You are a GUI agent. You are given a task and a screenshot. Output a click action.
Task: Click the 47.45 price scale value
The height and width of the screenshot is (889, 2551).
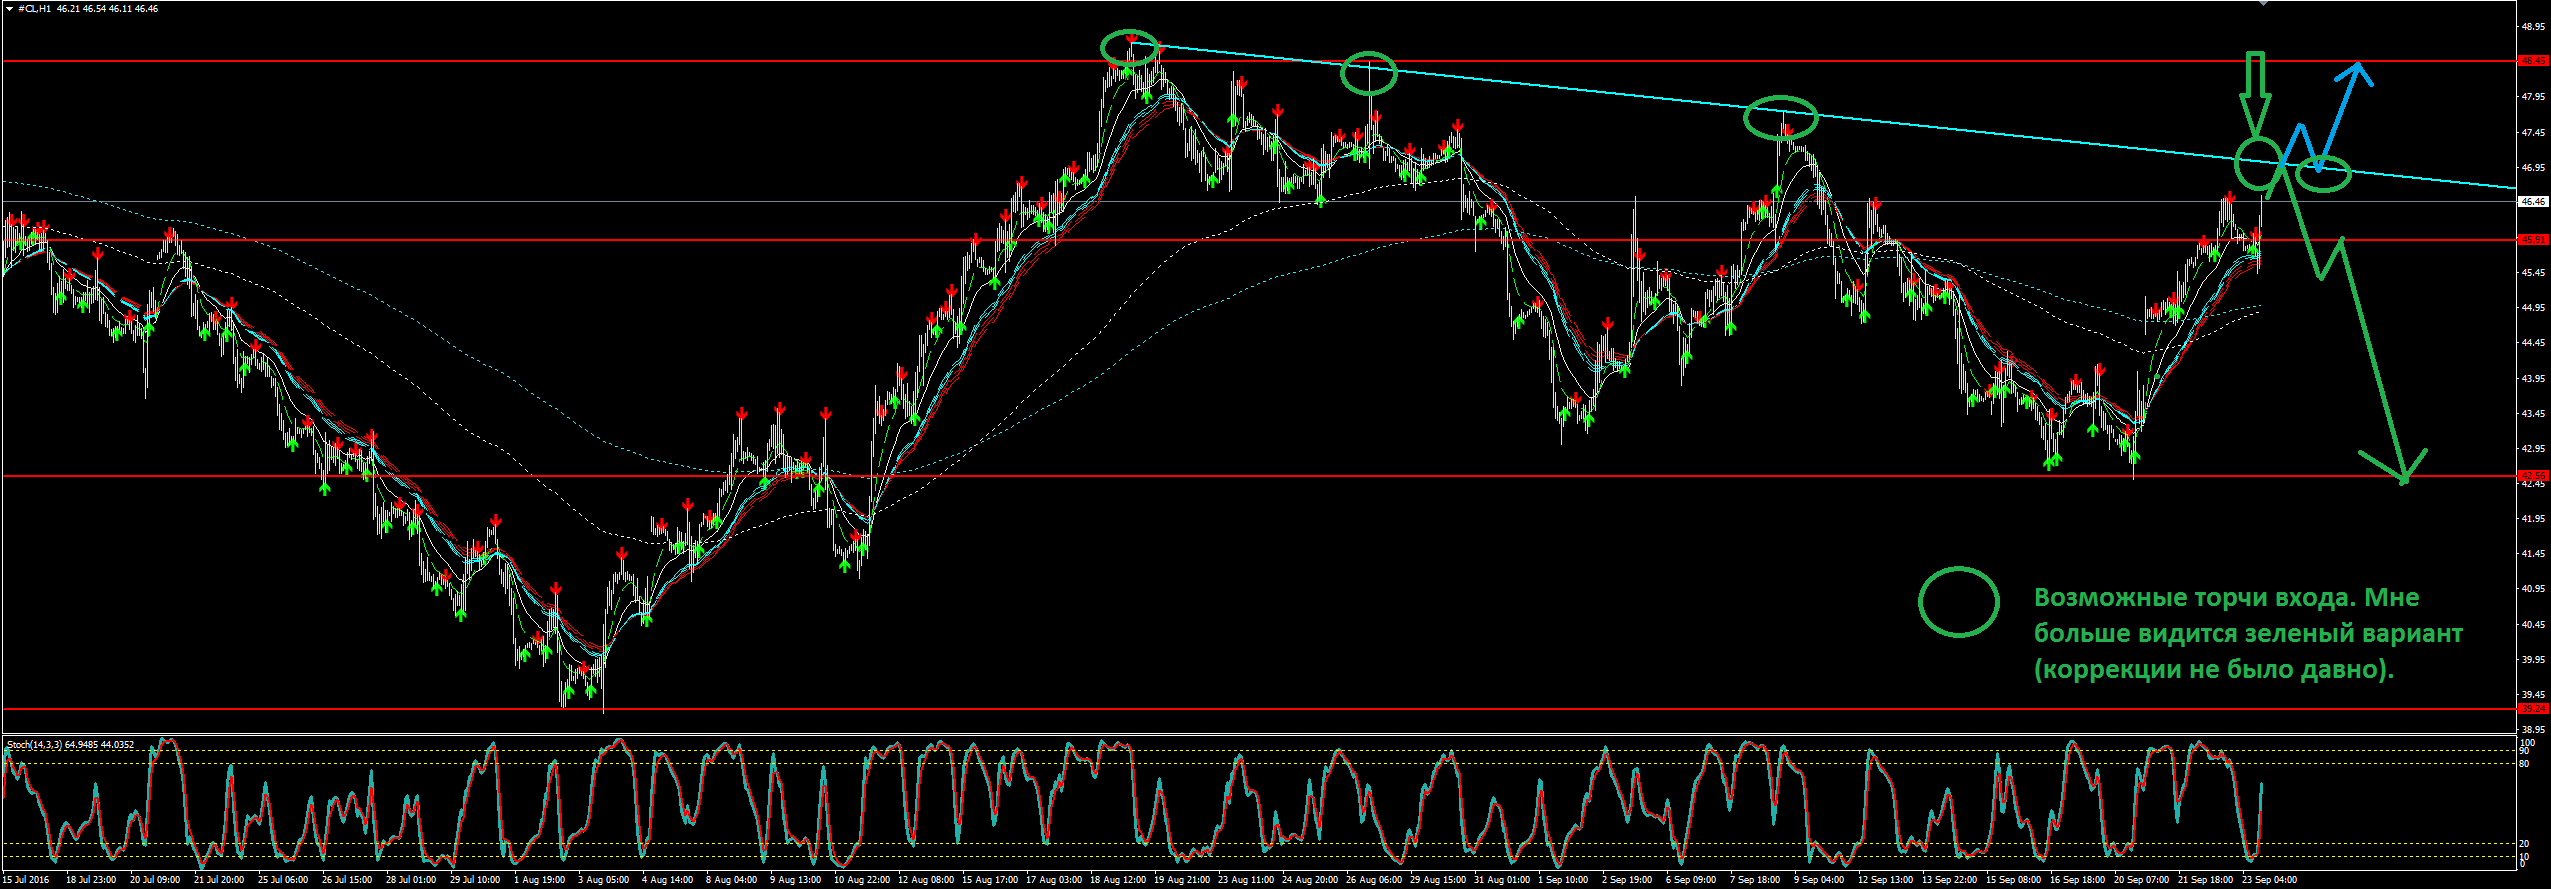click(x=2533, y=133)
